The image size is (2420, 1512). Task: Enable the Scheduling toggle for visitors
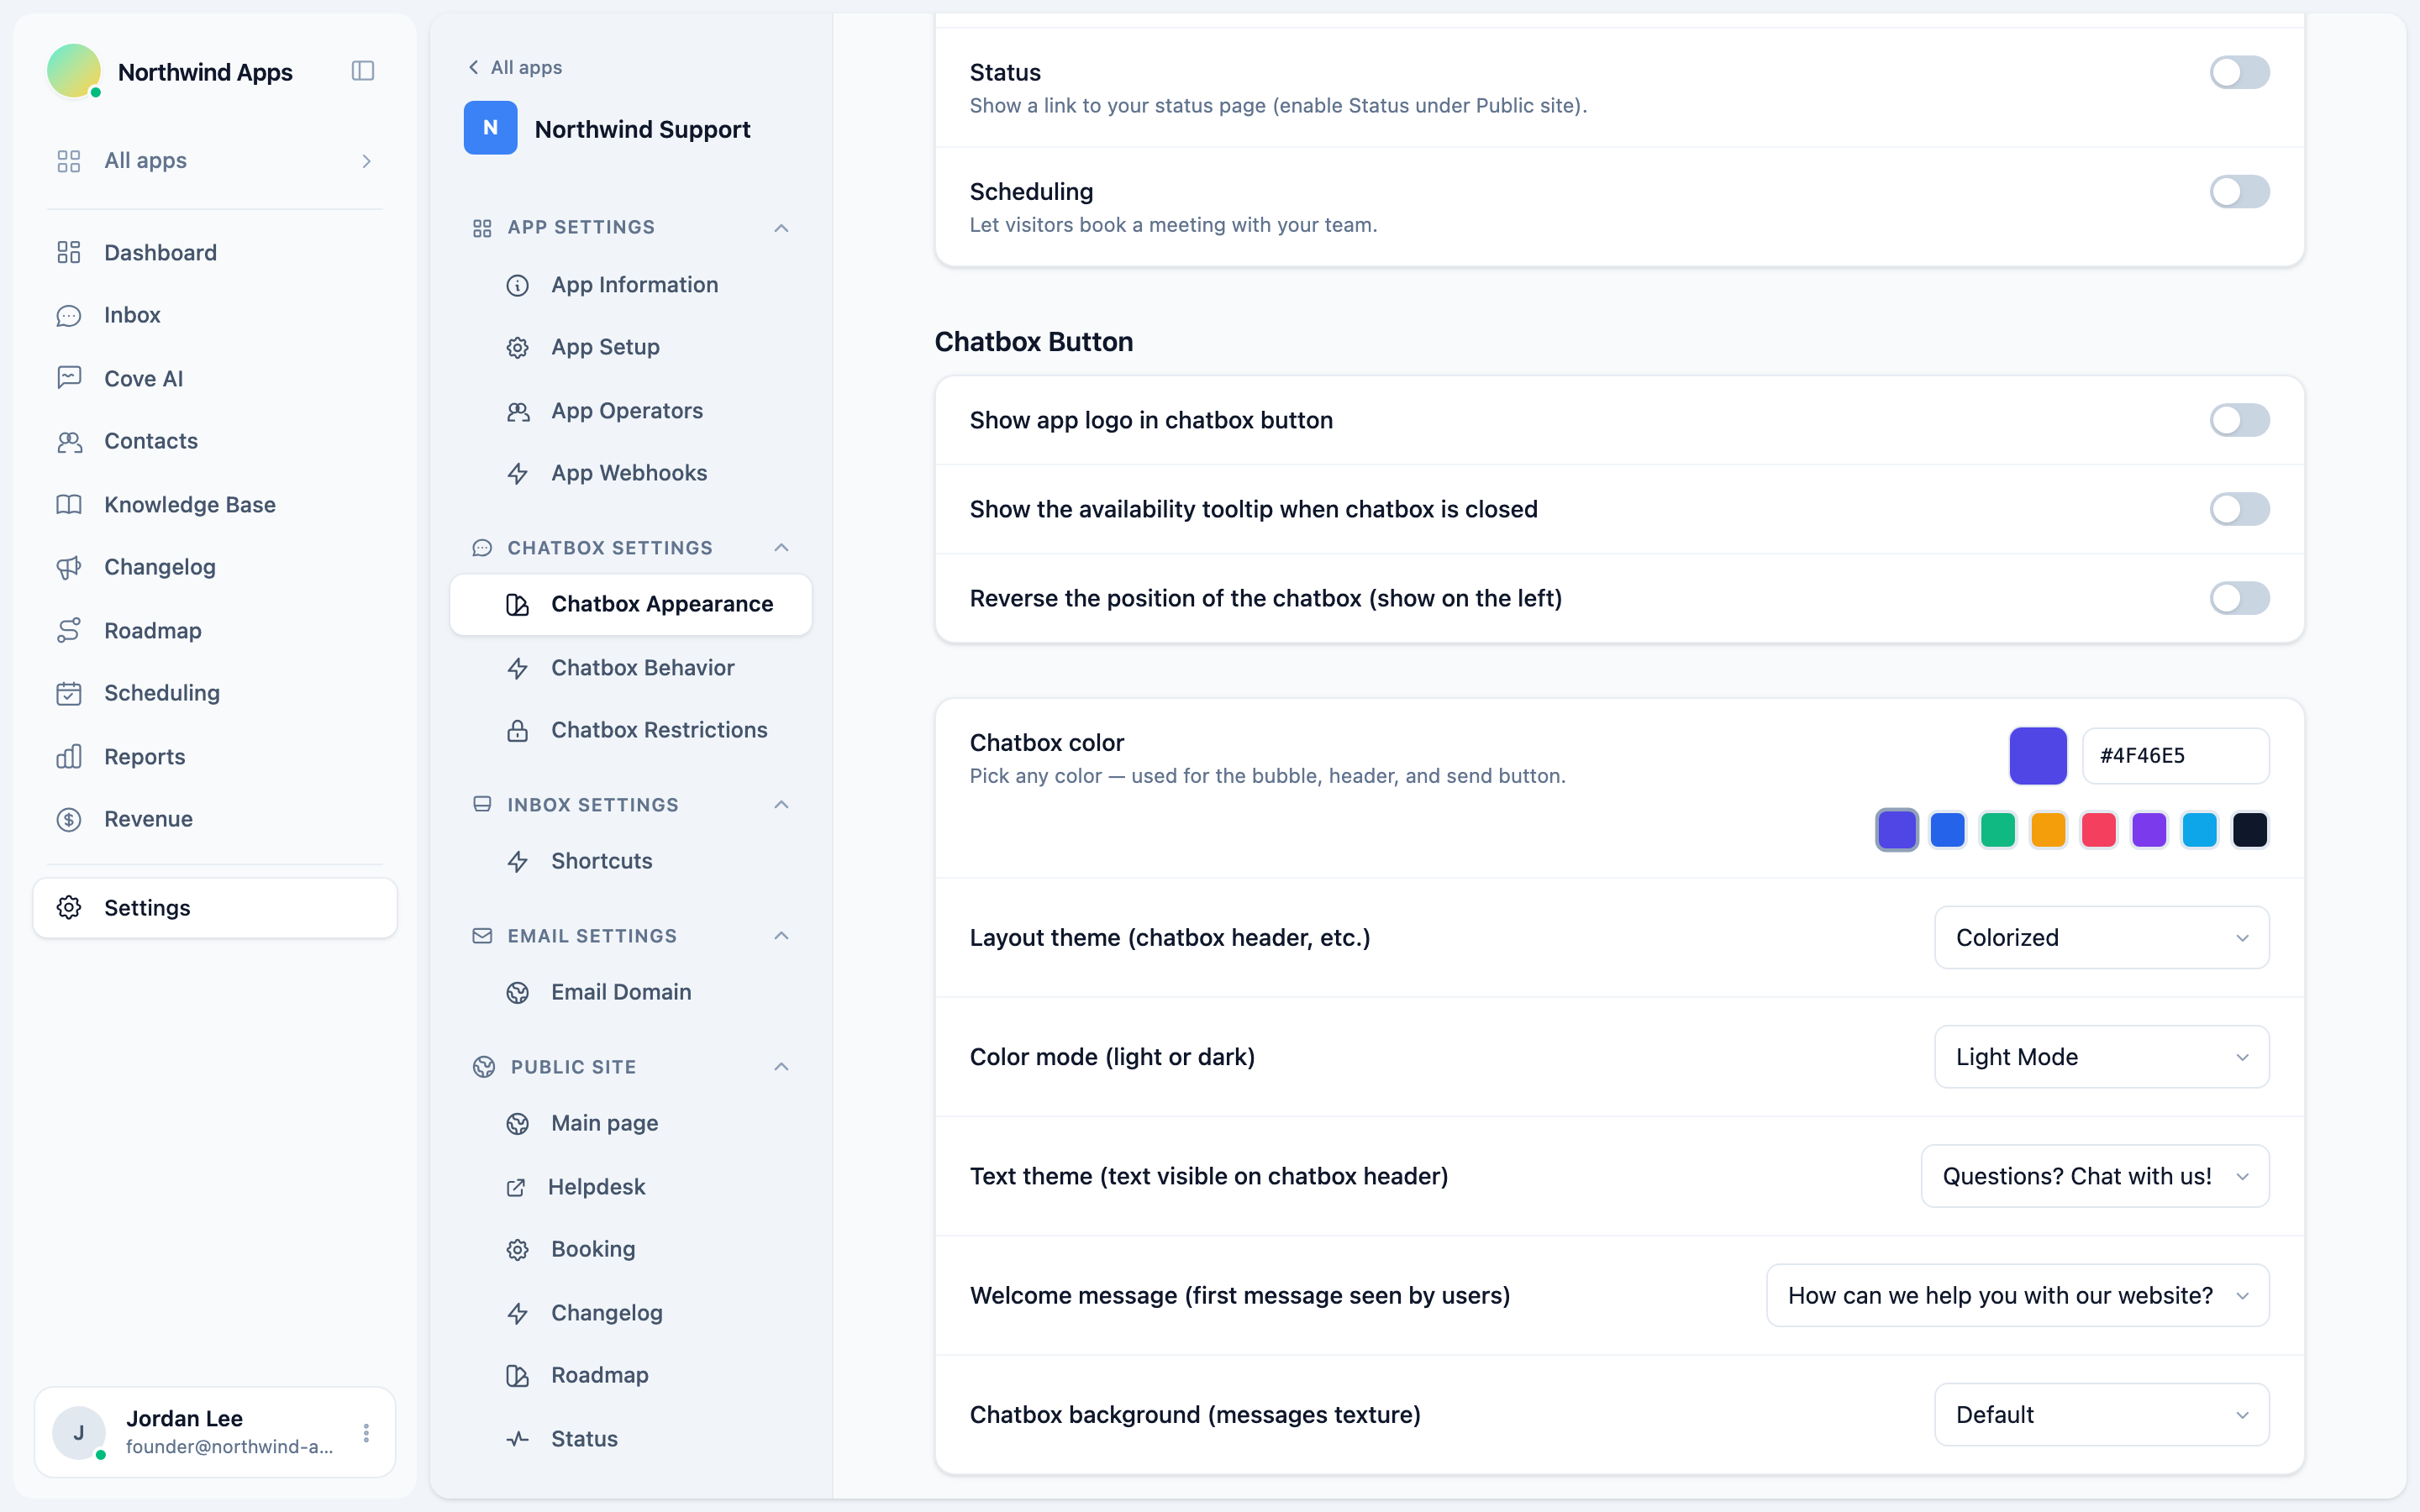tap(2240, 191)
